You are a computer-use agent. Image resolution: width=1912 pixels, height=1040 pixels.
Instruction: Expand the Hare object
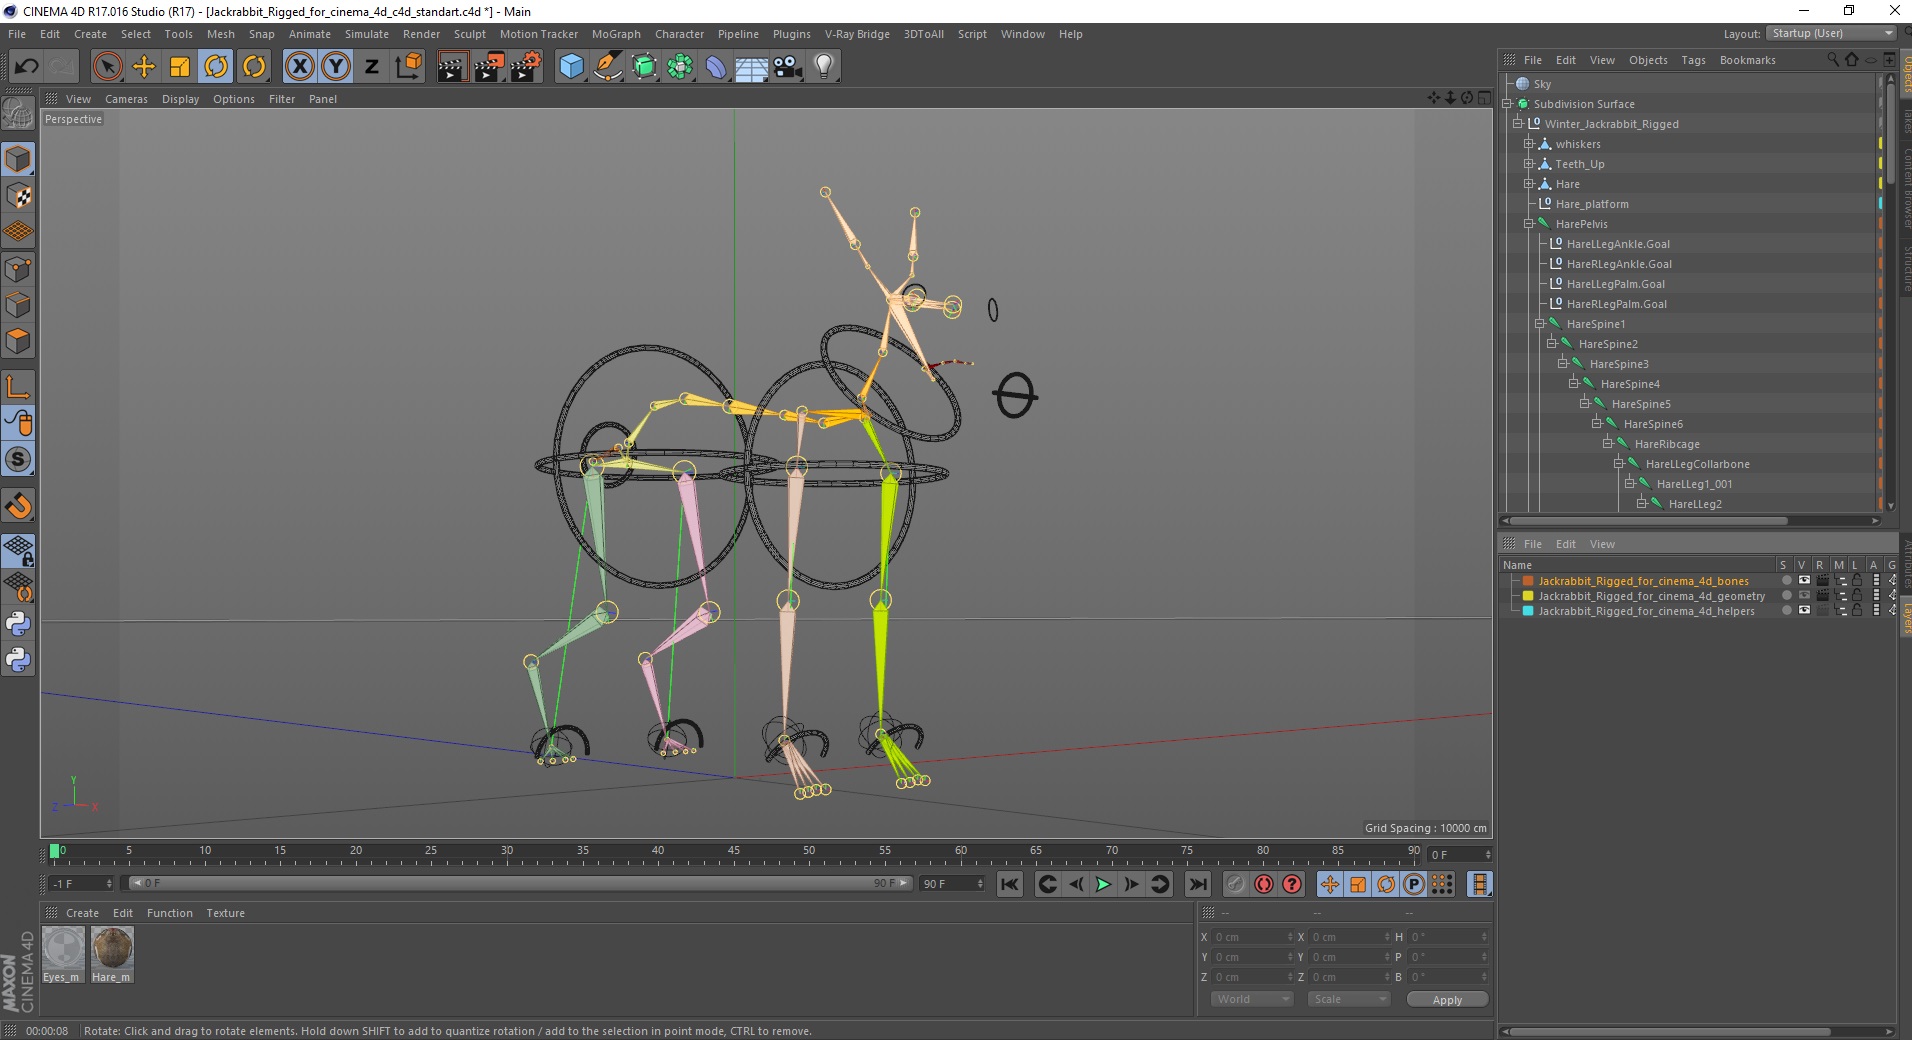tap(1528, 183)
